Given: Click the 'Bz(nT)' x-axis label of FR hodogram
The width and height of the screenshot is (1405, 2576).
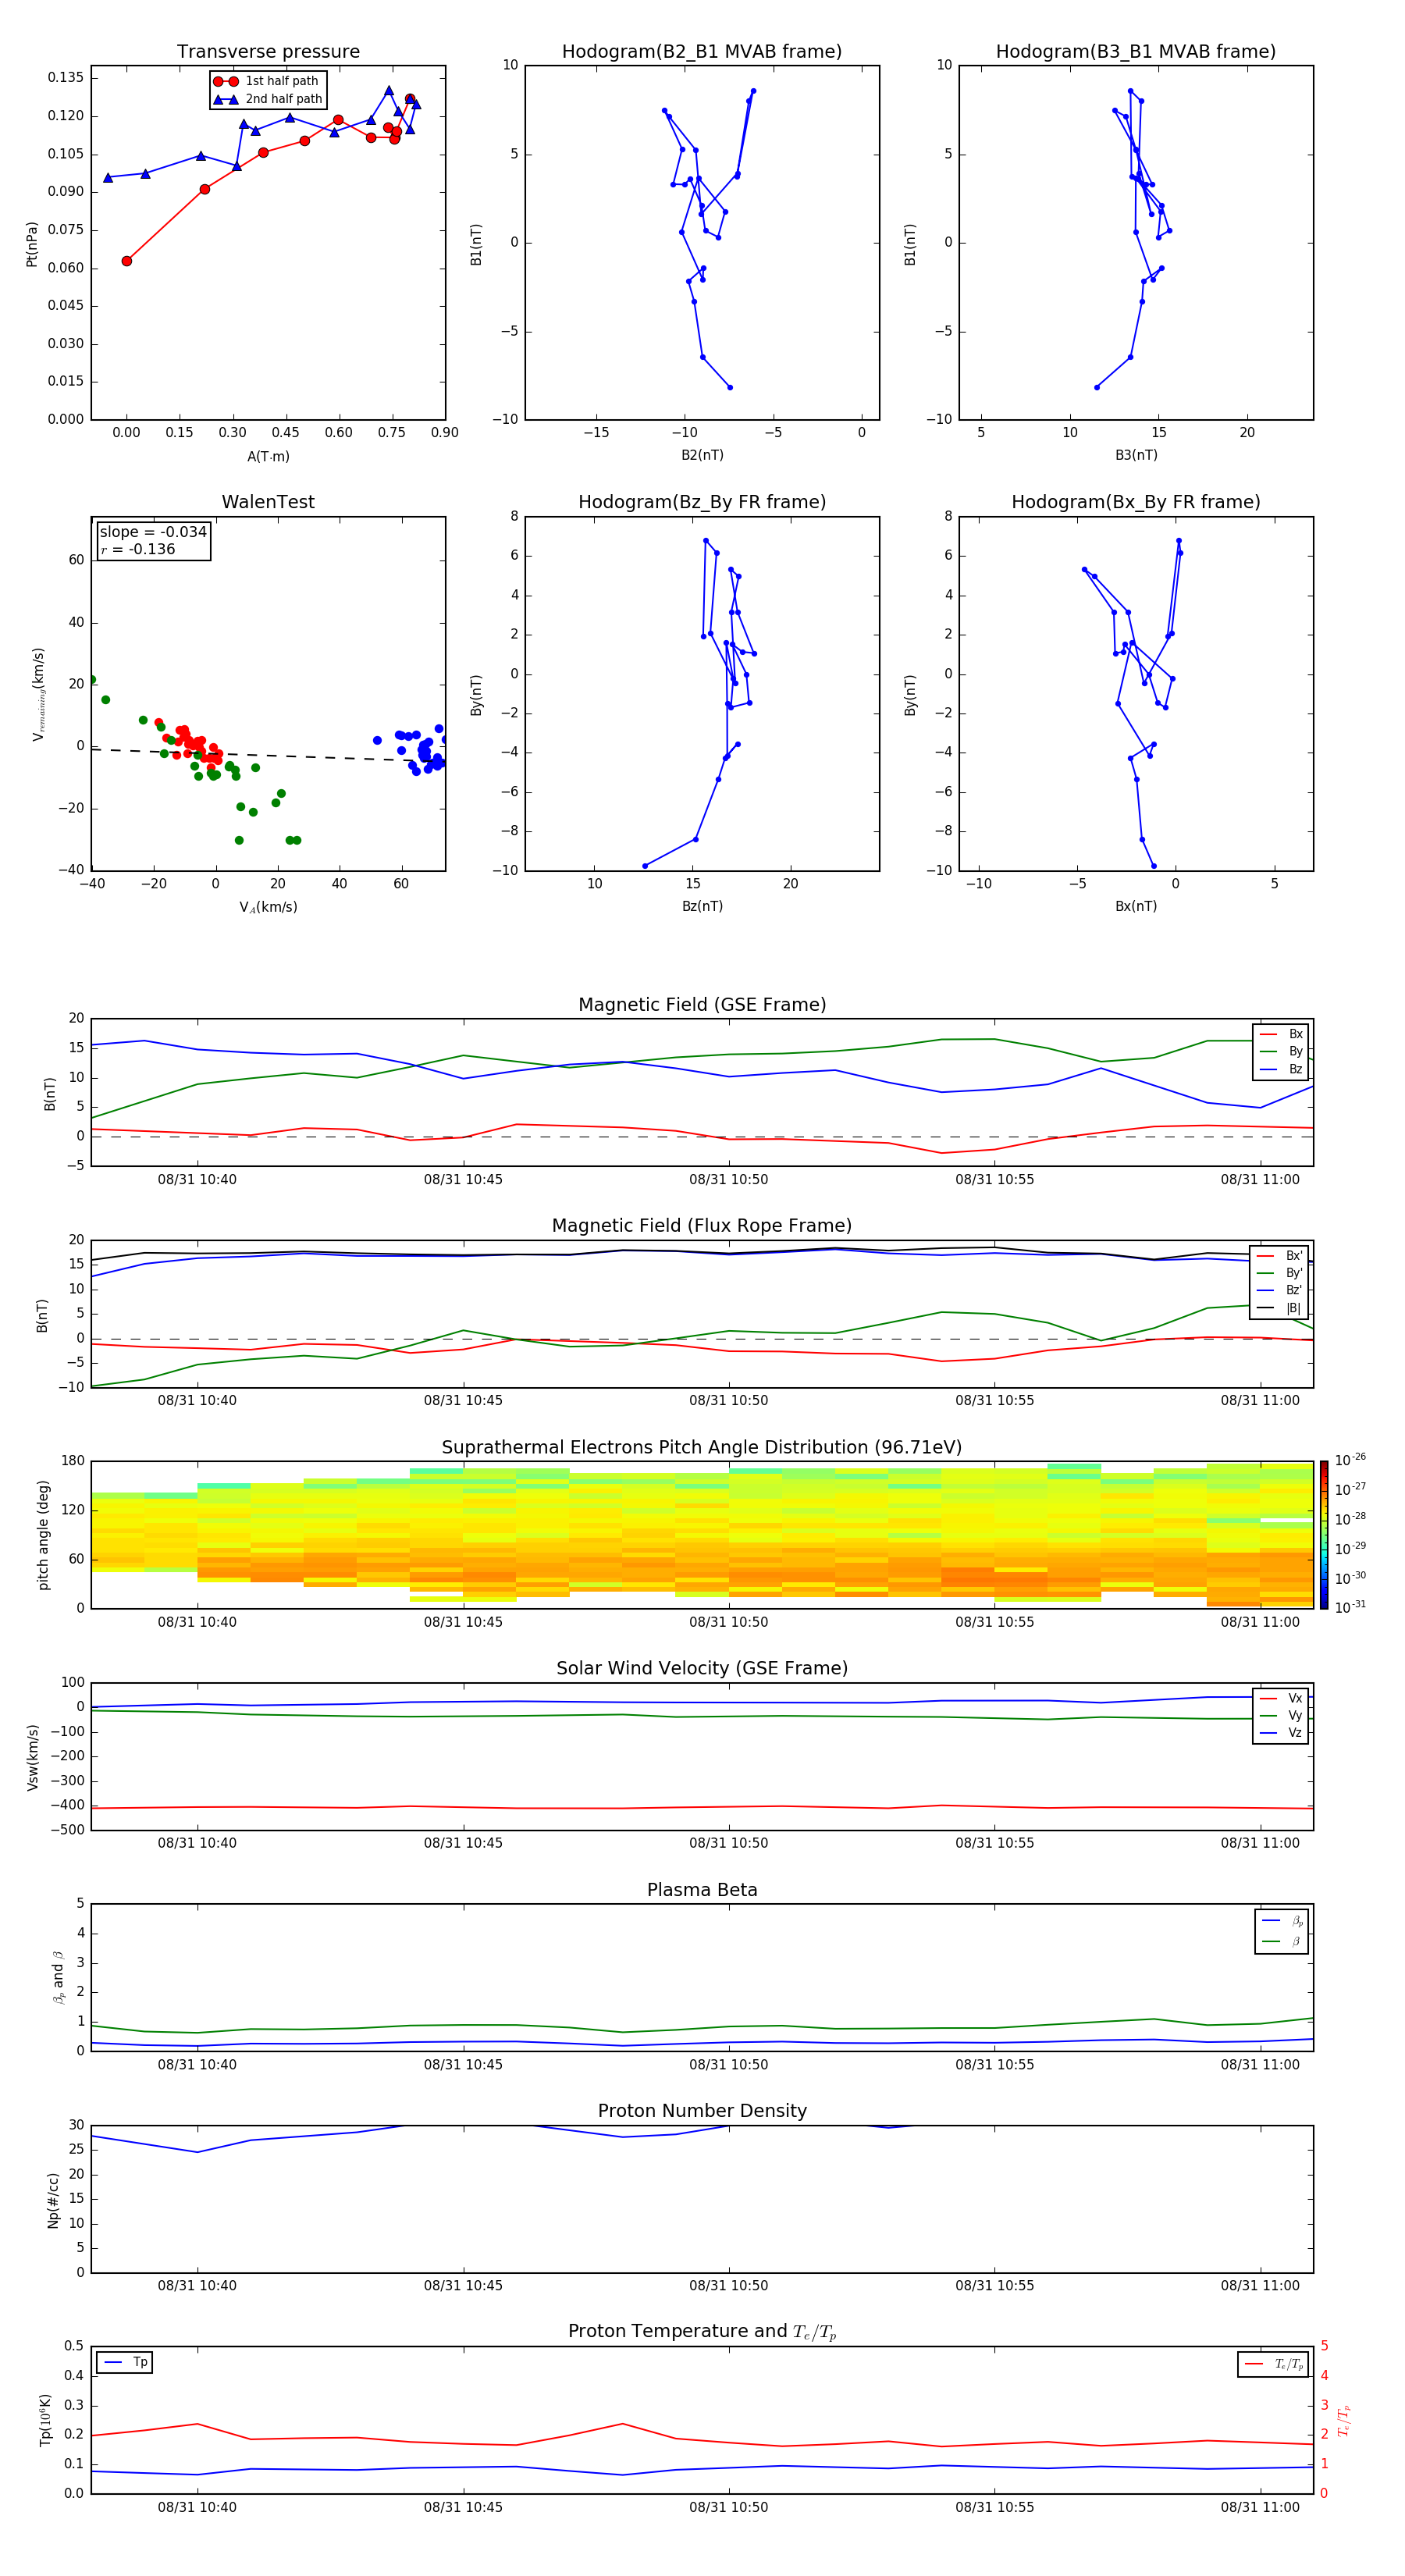Looking at the screenshot, I should click(702, 906).
